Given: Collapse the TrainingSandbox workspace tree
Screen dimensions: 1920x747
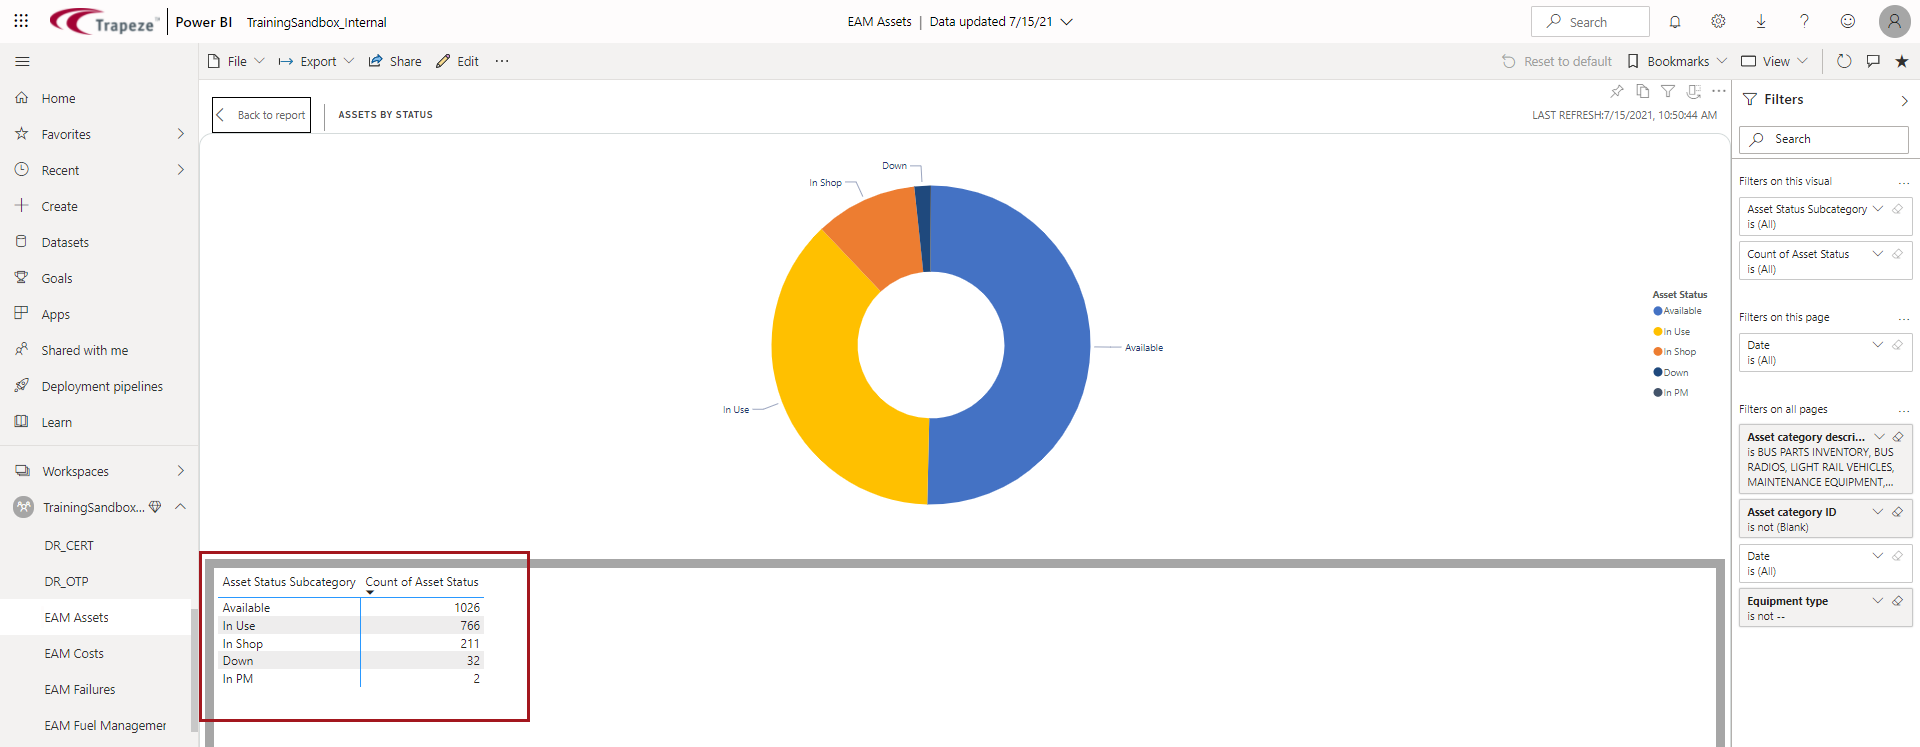Looking at the screenshot, I should click(180, 507).
